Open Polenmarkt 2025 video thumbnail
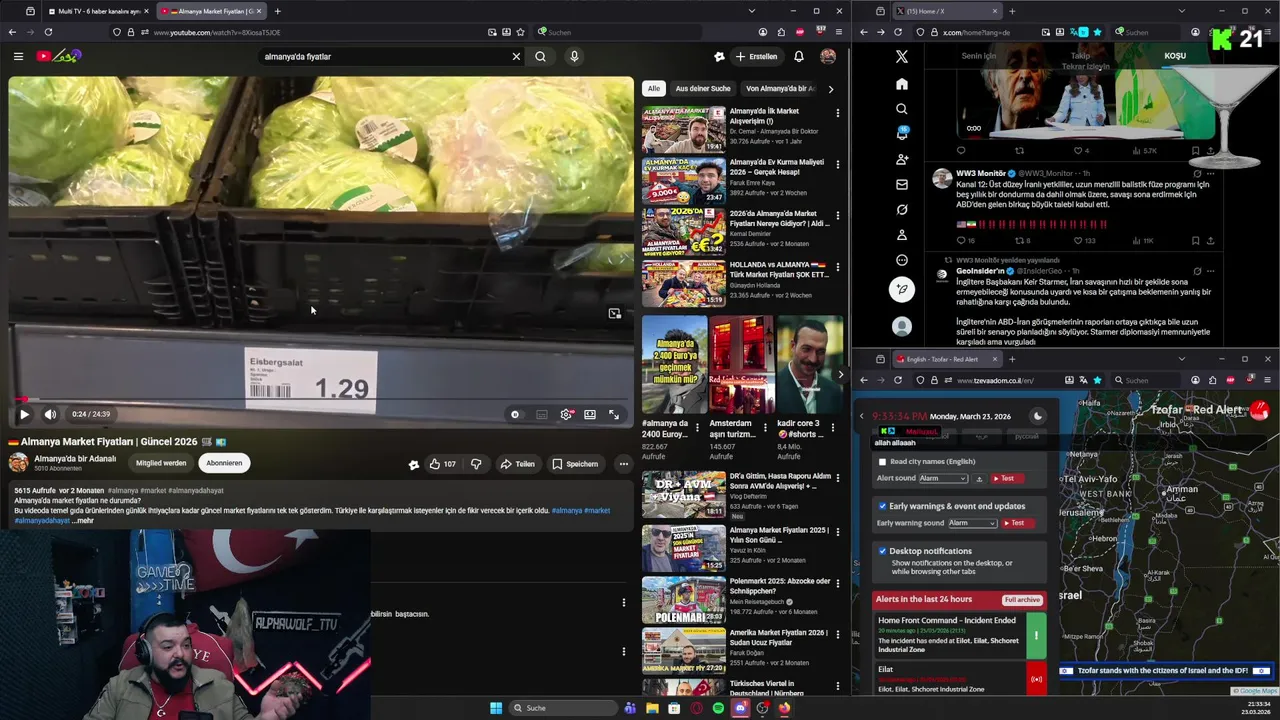The image size is (1280, 720). [684, 599]
